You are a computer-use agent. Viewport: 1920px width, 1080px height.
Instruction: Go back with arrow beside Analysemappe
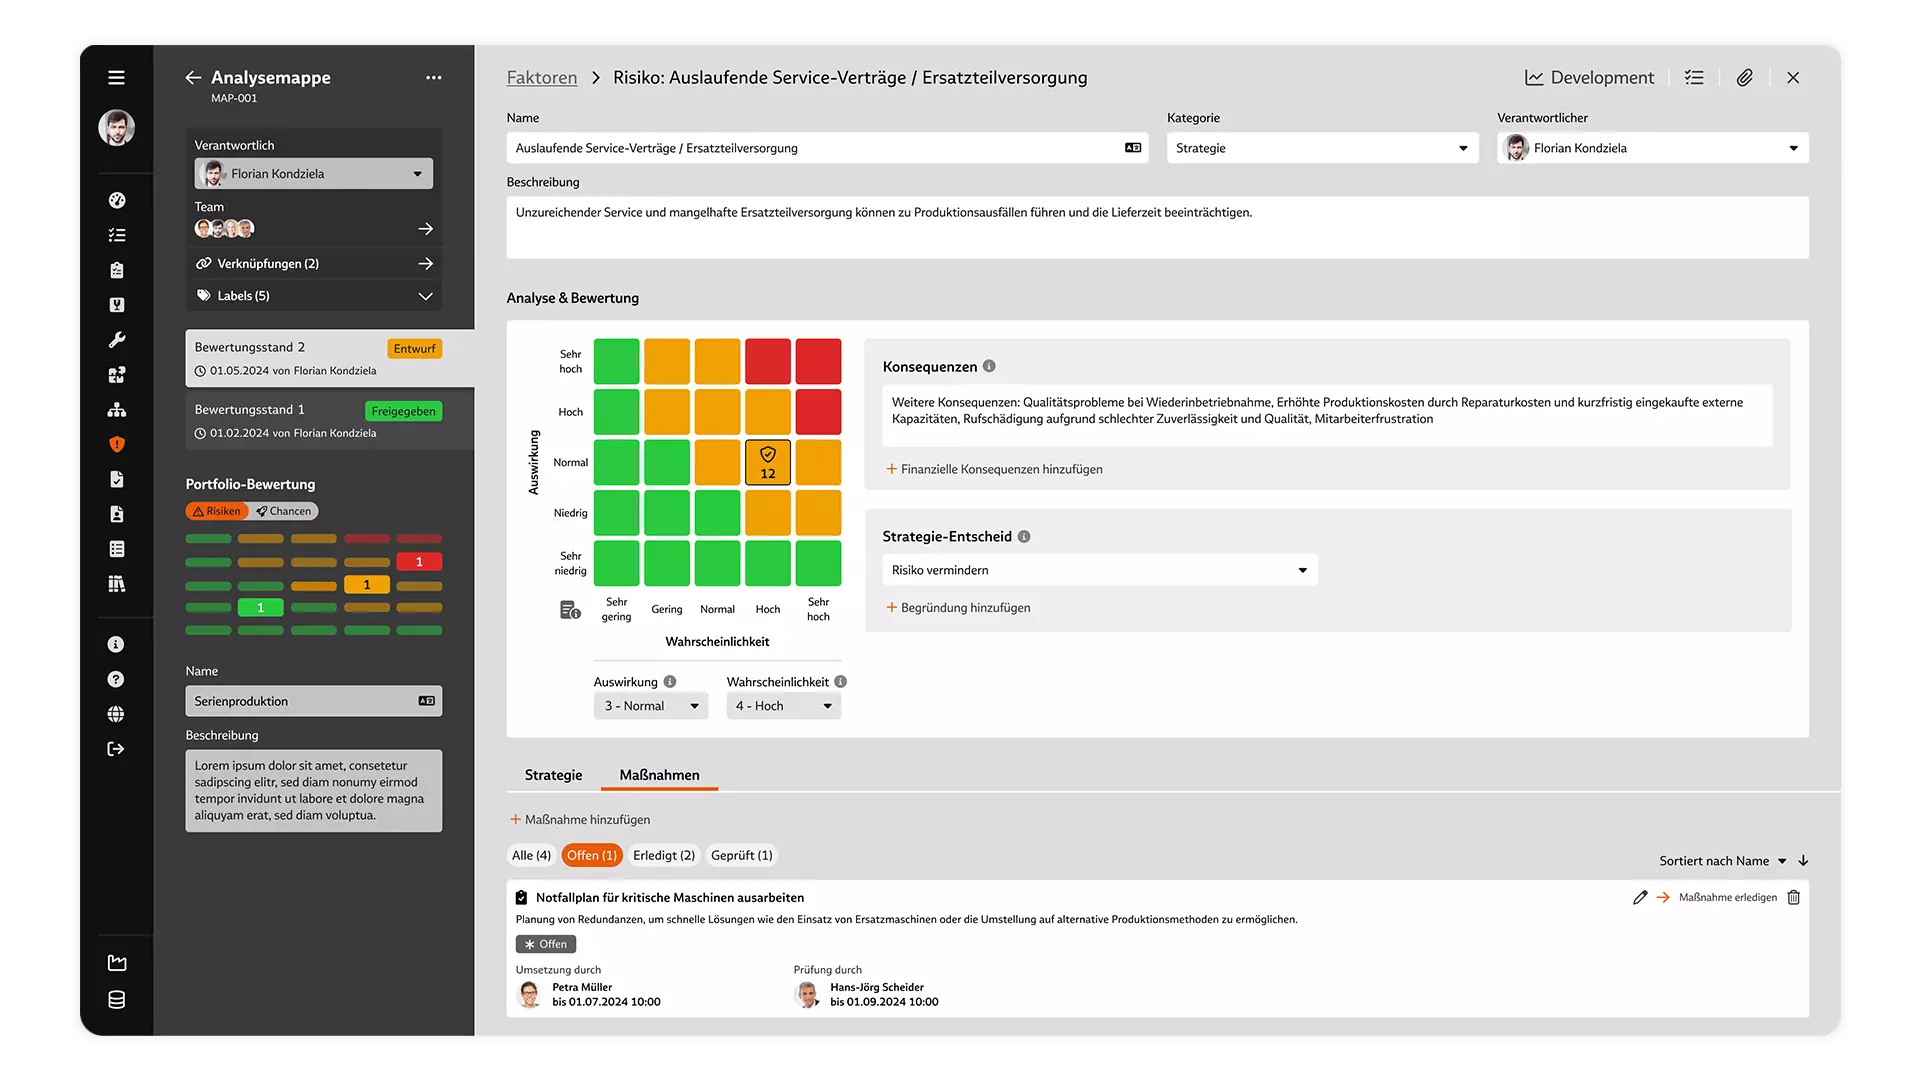click(x=193, y=77)
